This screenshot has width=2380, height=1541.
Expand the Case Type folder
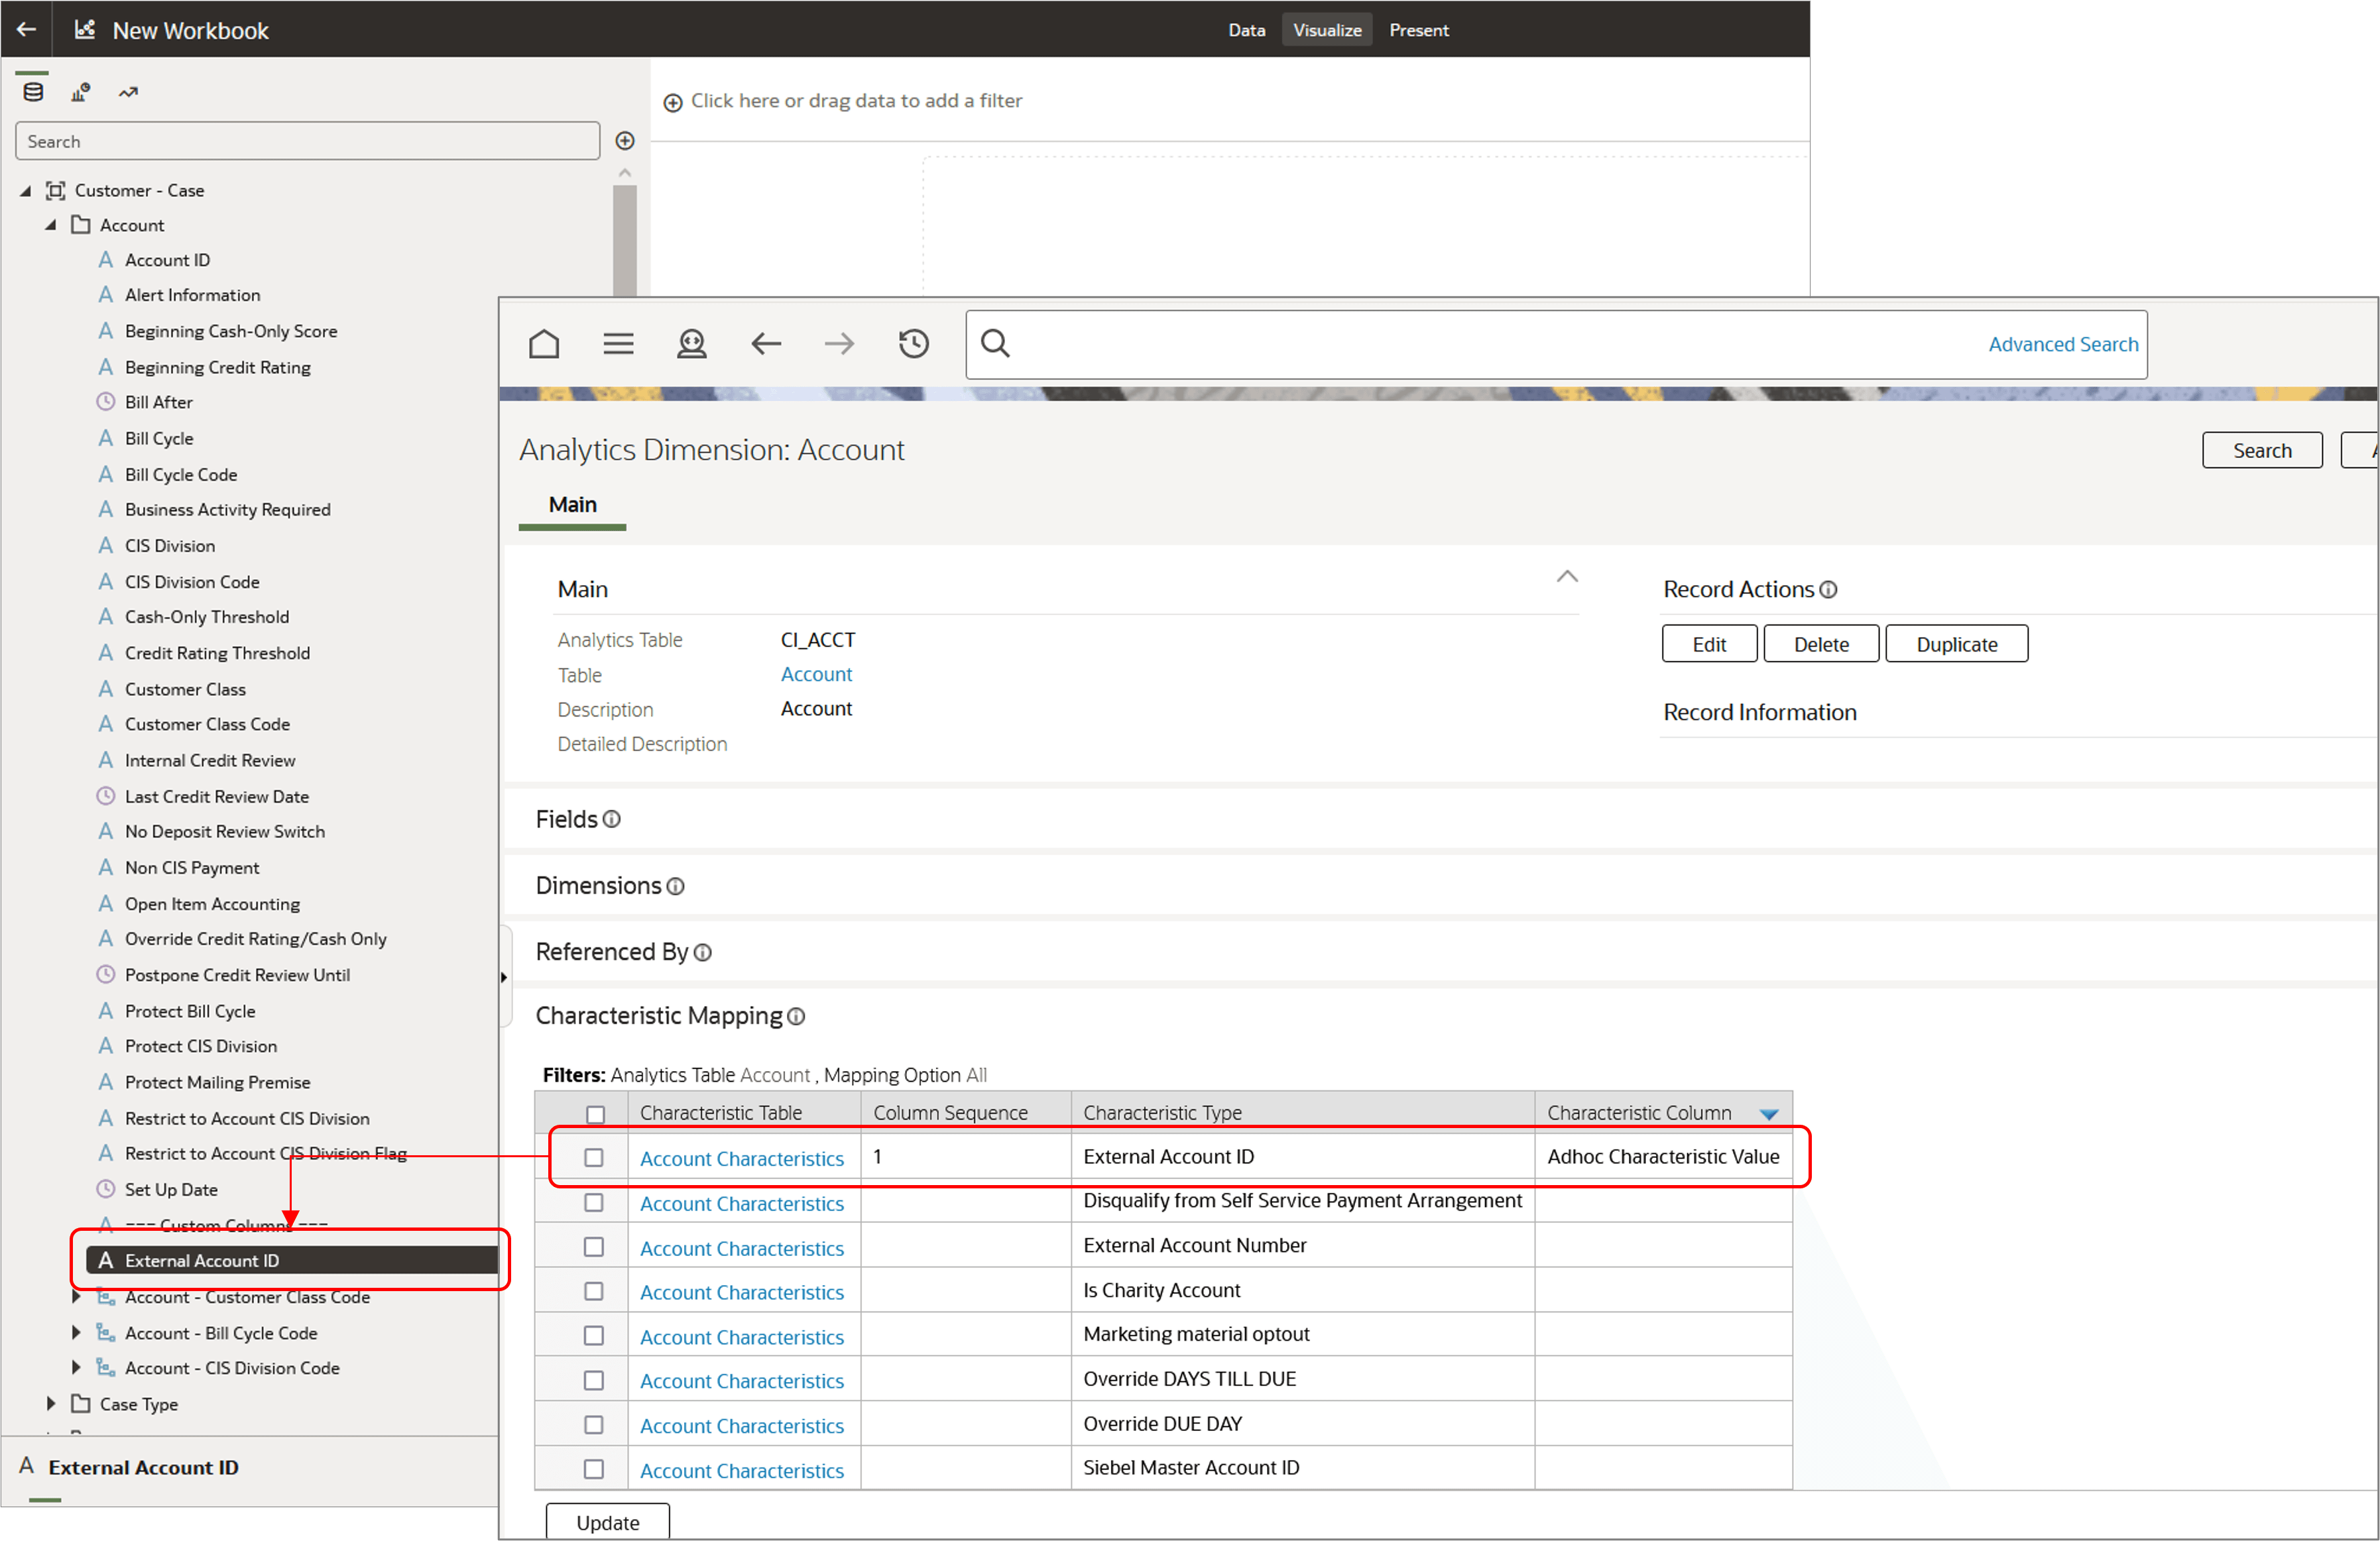[x=51, y=1403]
